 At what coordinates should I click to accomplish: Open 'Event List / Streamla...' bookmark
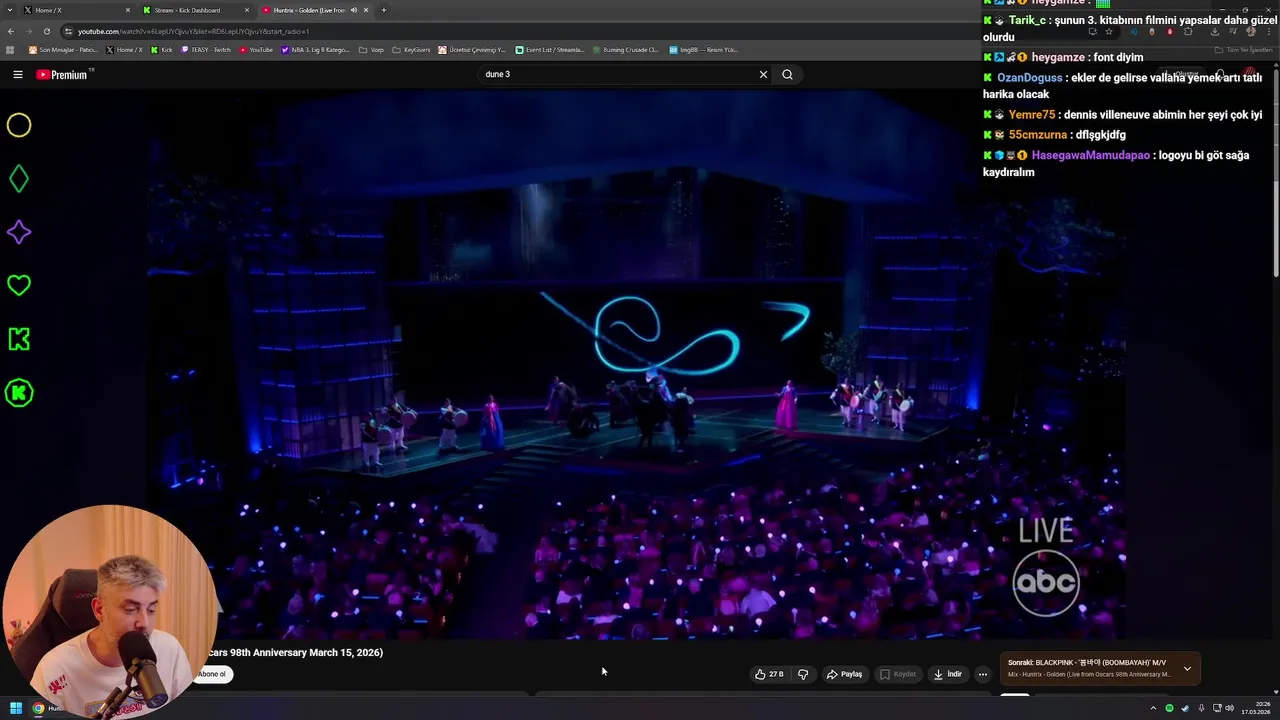coord(550,49)
